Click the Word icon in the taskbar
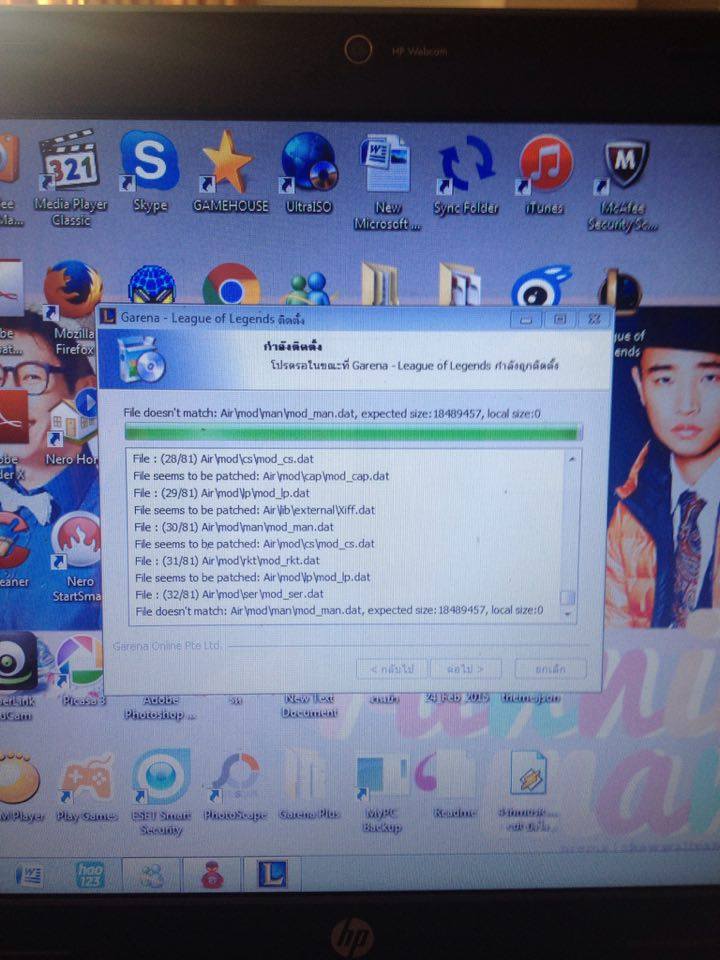Image resolution: width=720 pixels, height=960 pixels. click(x=29, y=874)
